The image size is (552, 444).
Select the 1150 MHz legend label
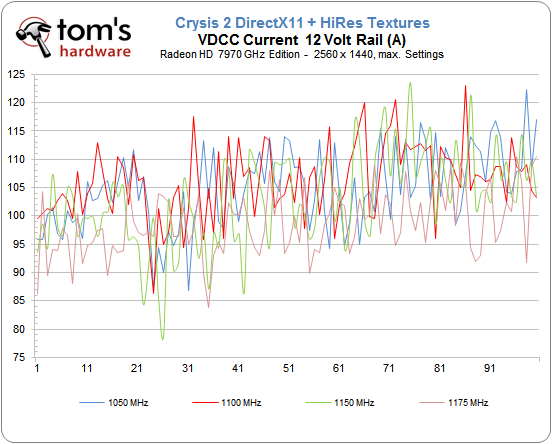354,402
